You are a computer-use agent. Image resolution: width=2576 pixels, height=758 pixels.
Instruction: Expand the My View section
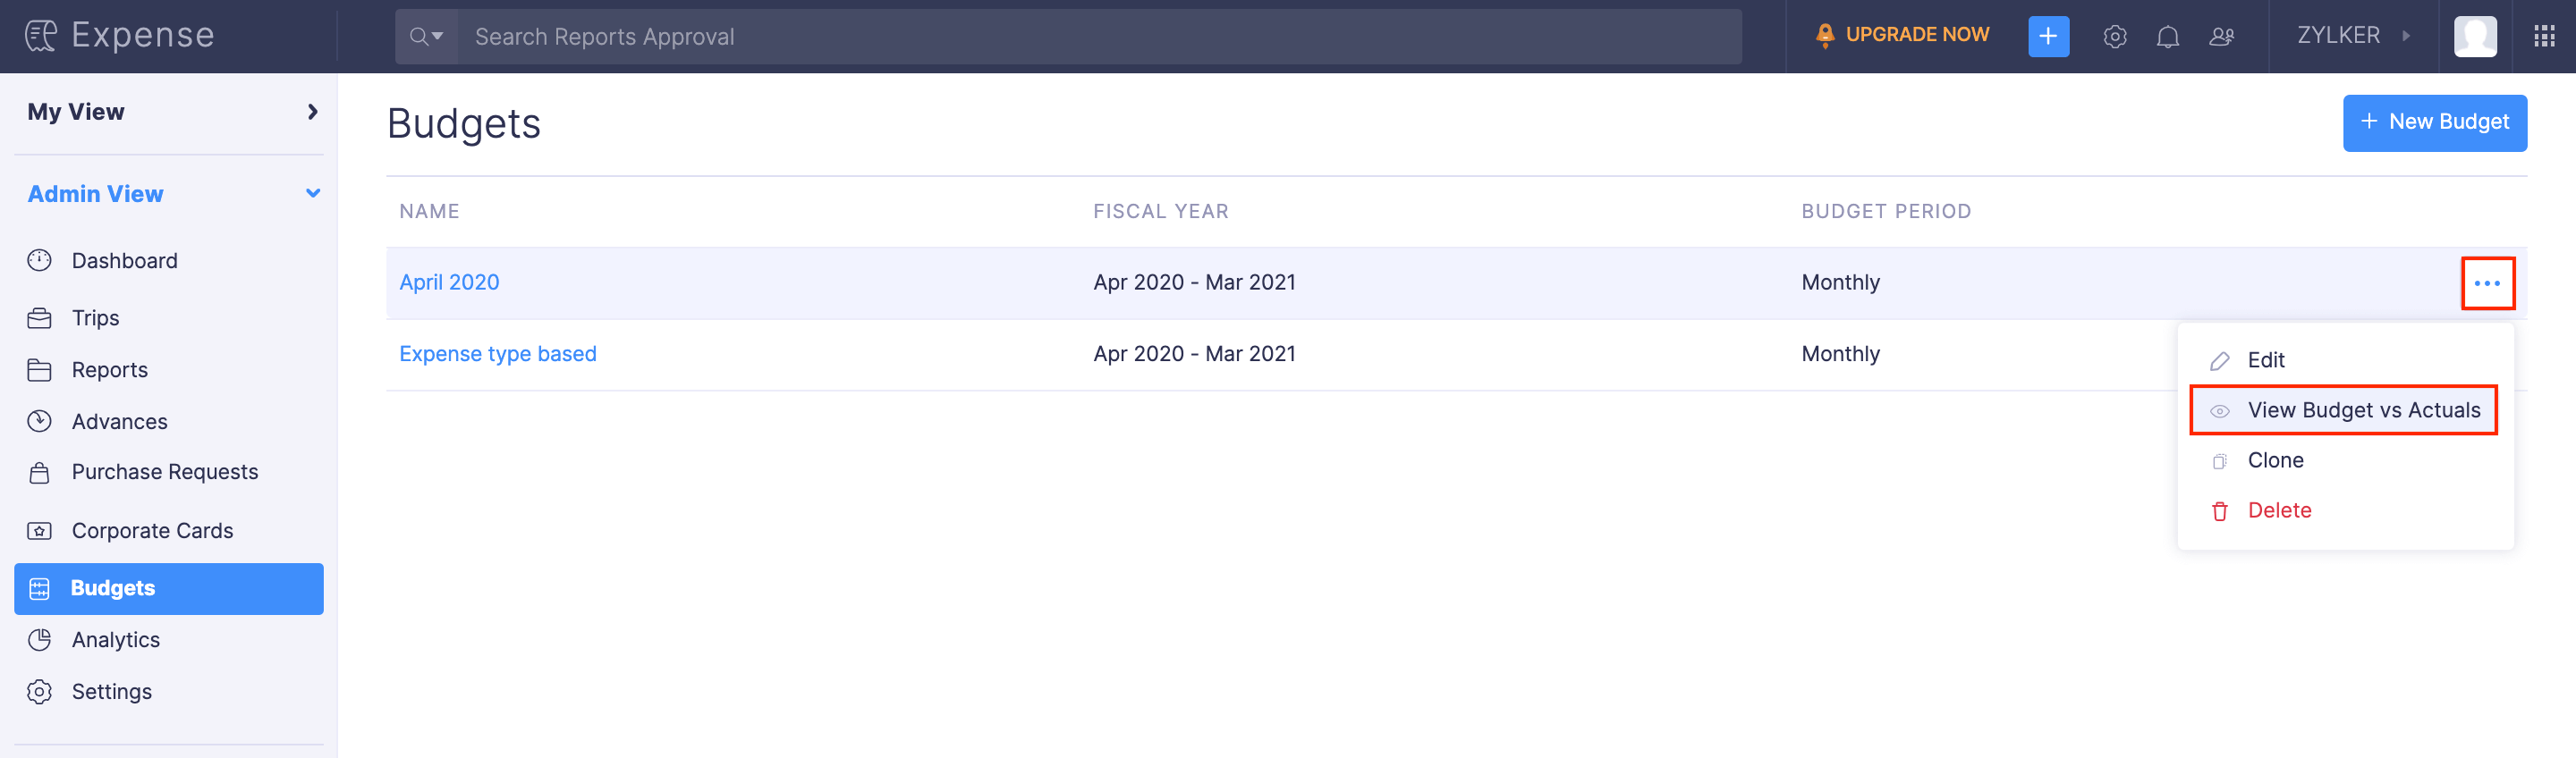pos(312,112)
